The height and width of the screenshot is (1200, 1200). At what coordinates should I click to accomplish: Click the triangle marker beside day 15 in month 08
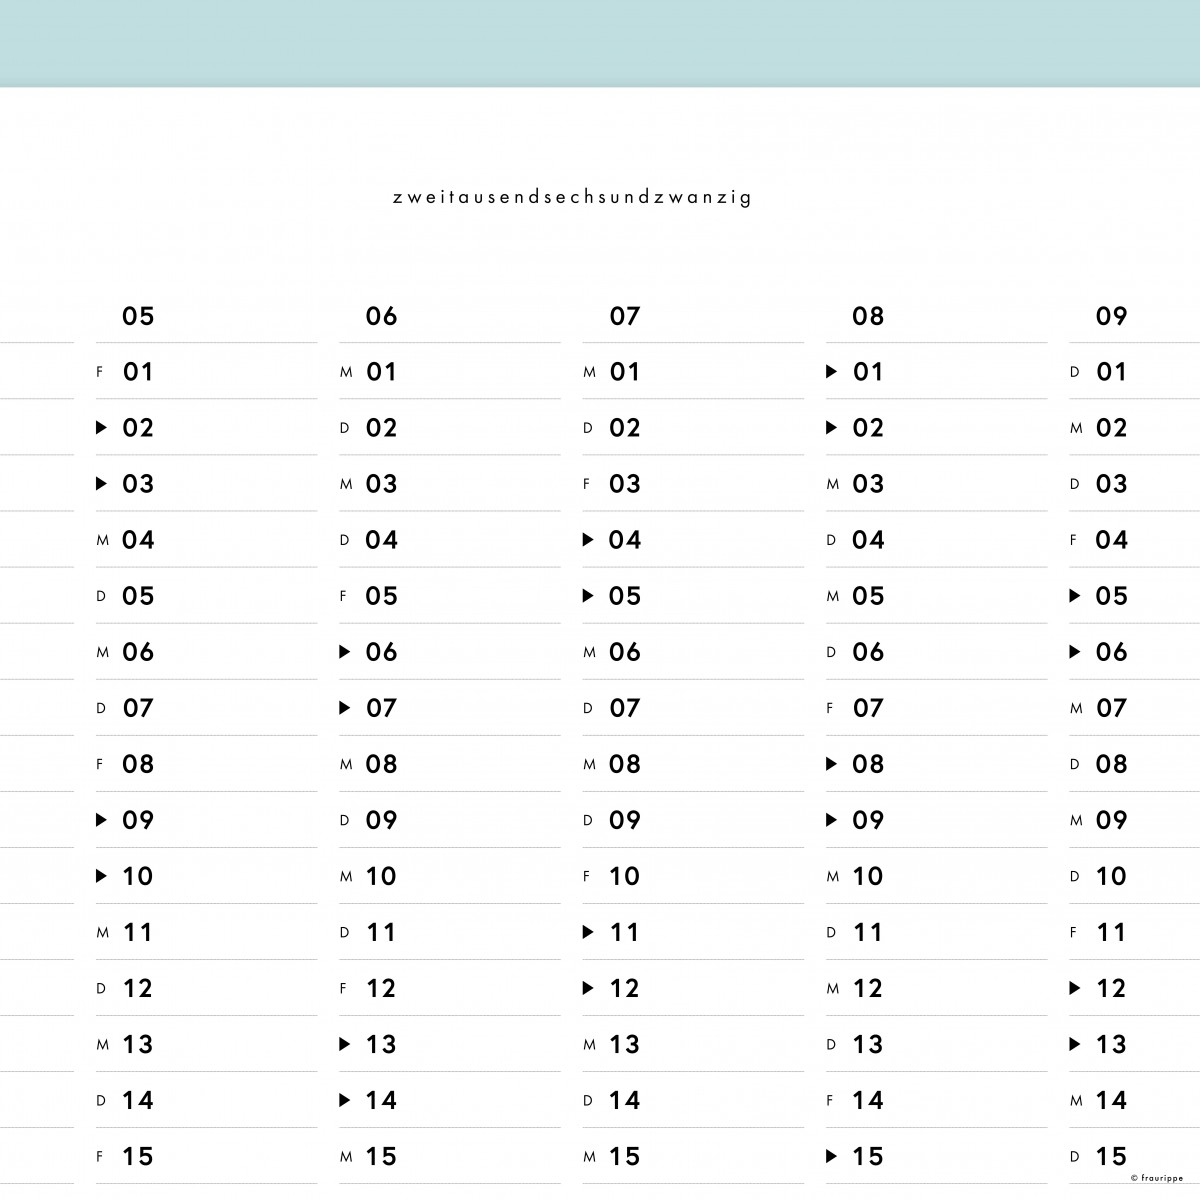pyautogui.click(x=831, y=1156)
